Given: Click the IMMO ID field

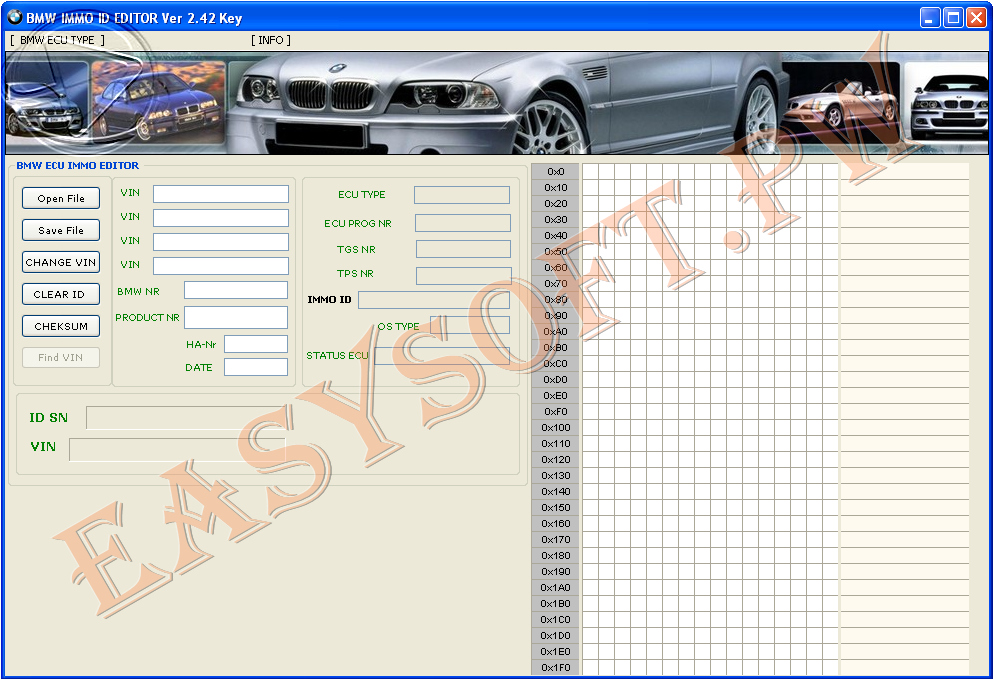Looking at the screenshot, I should pos(434,300).
